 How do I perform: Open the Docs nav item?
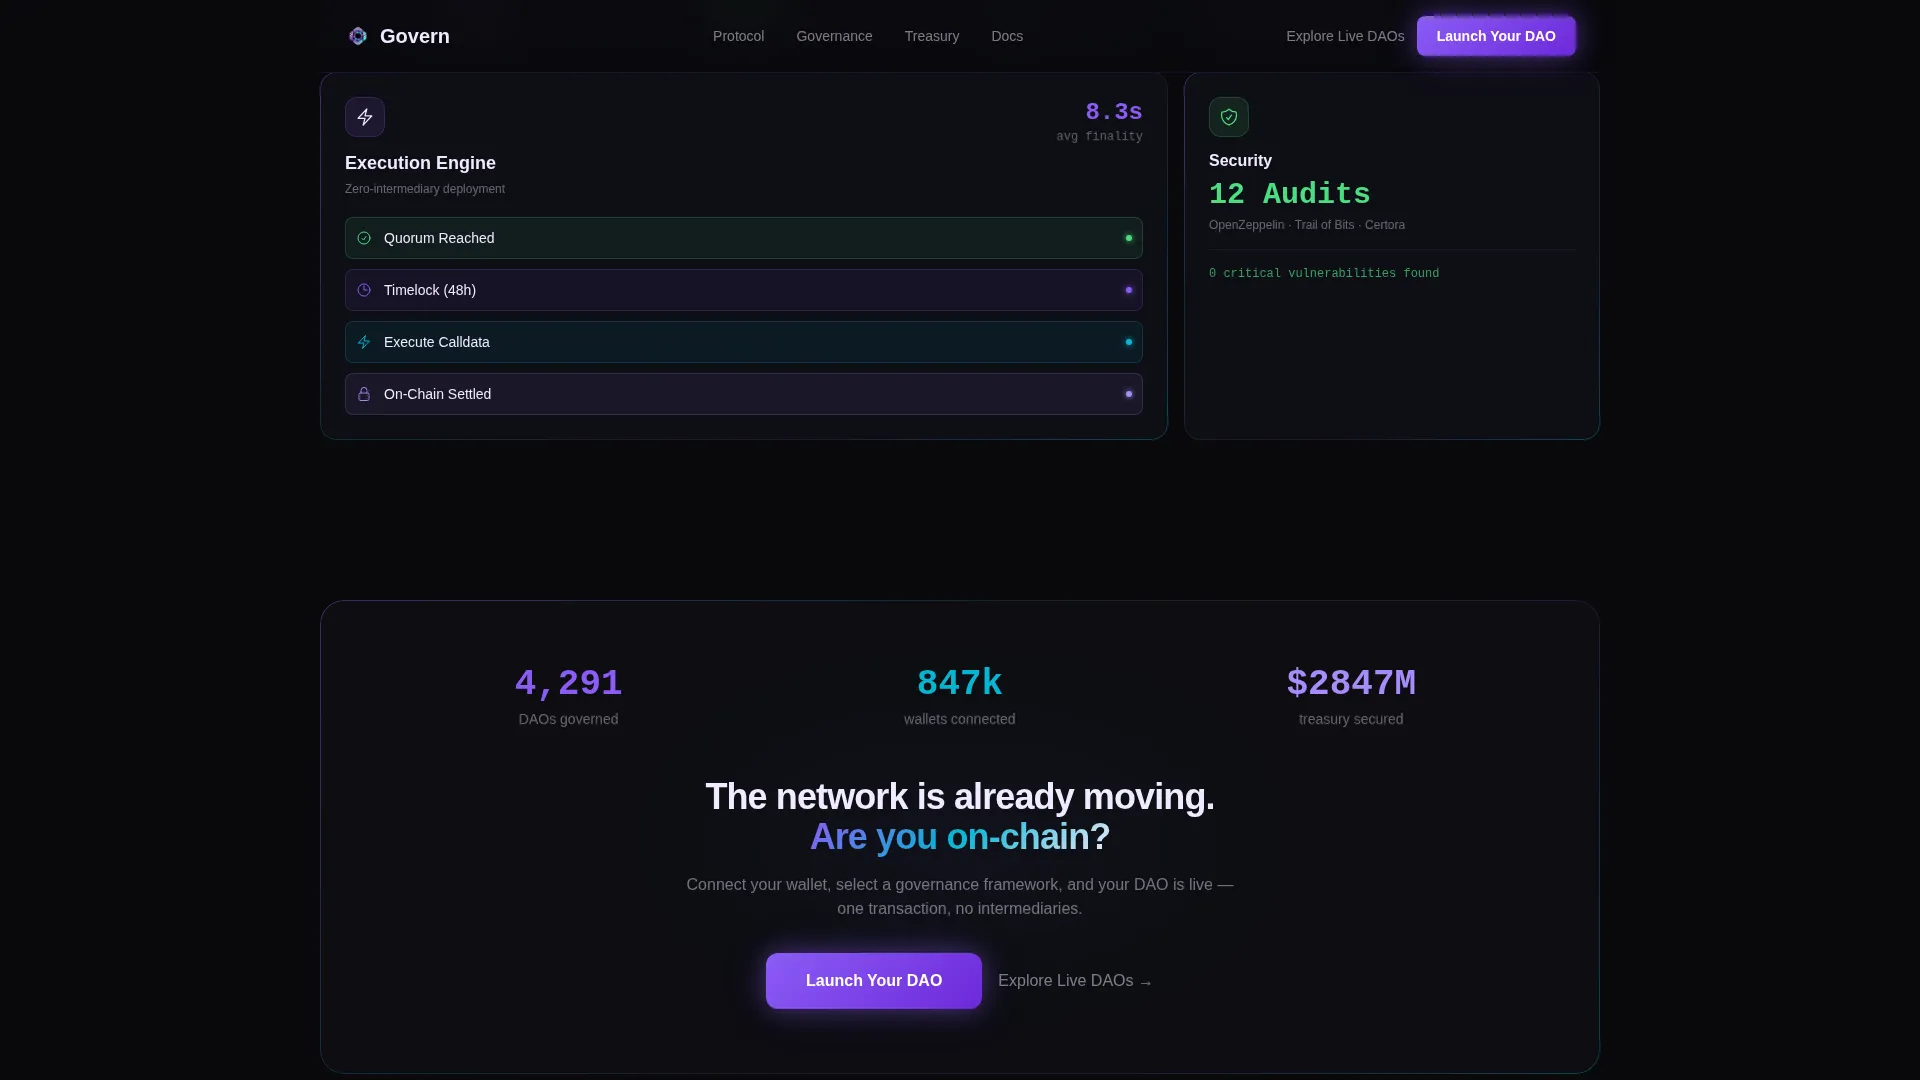[x=1007, y=36]
